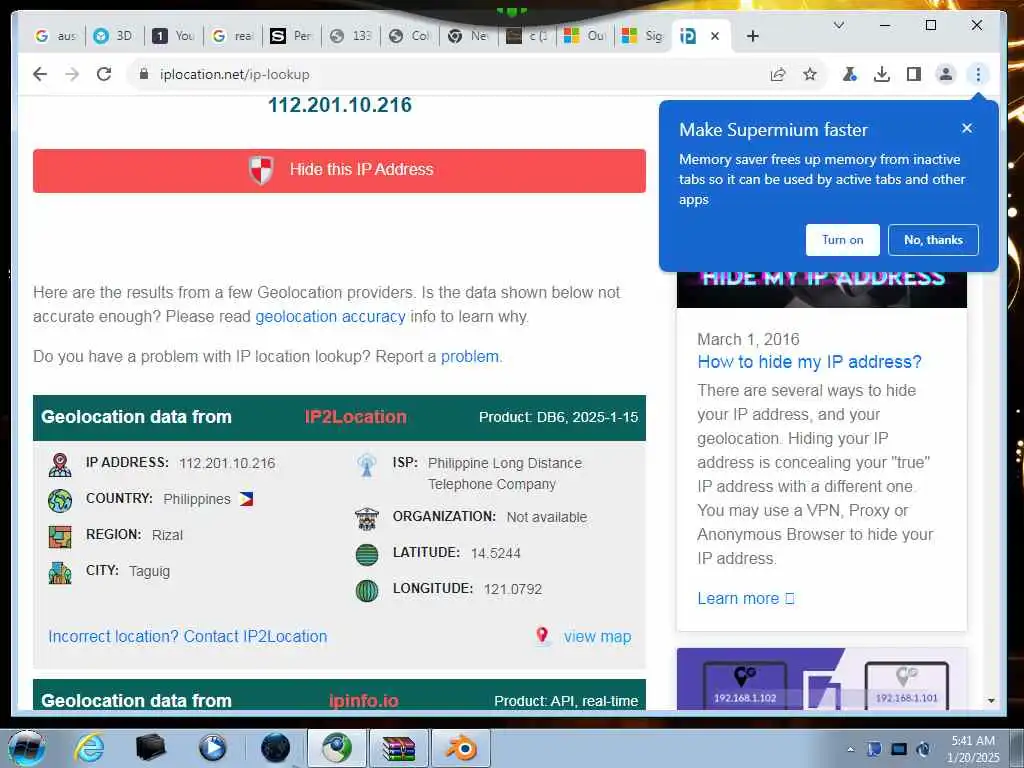
Task: Open a new tab with plus button
Action: 752,37
